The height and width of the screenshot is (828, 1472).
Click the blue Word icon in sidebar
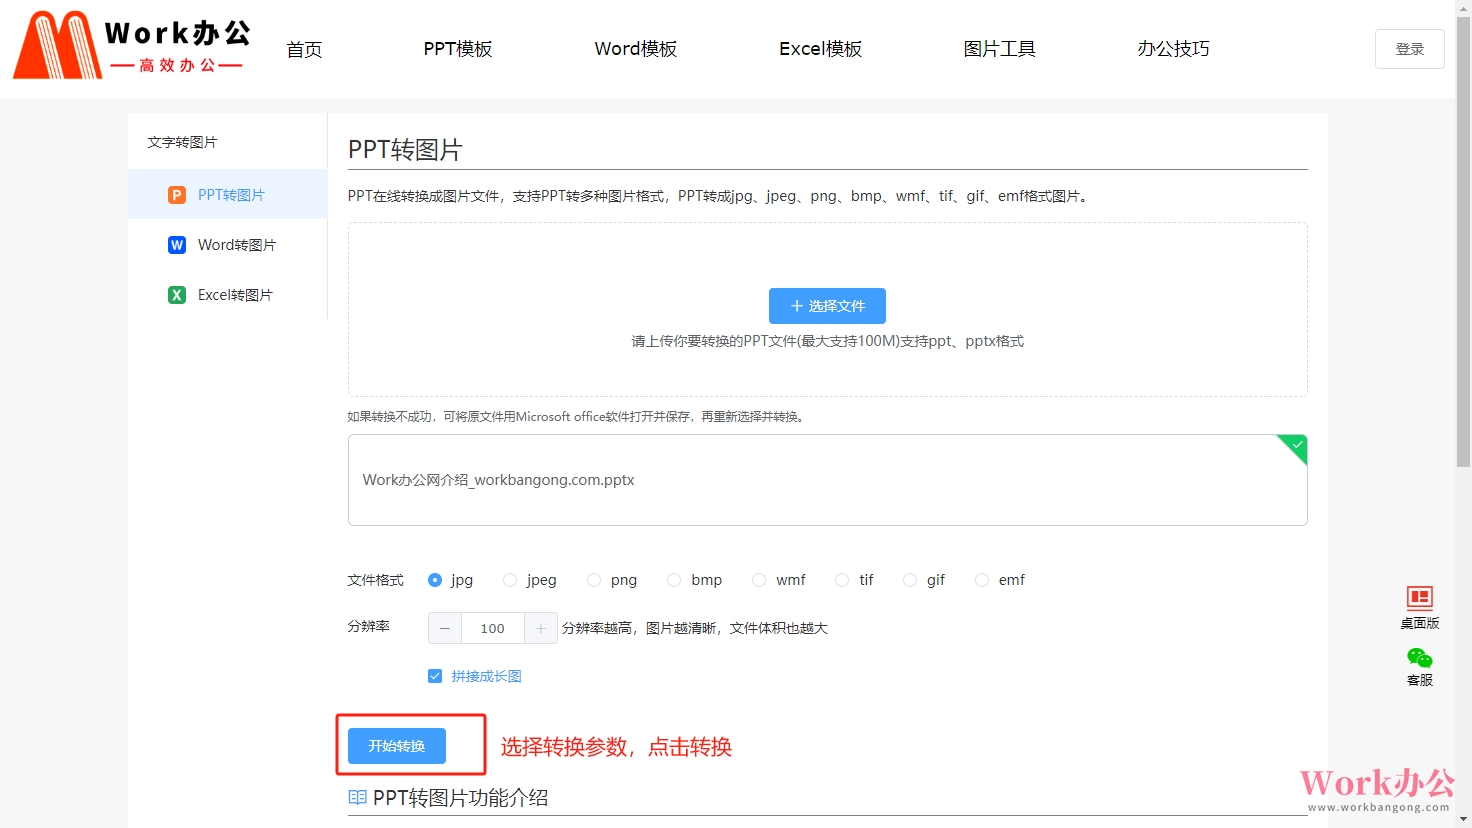pos(177,245)
